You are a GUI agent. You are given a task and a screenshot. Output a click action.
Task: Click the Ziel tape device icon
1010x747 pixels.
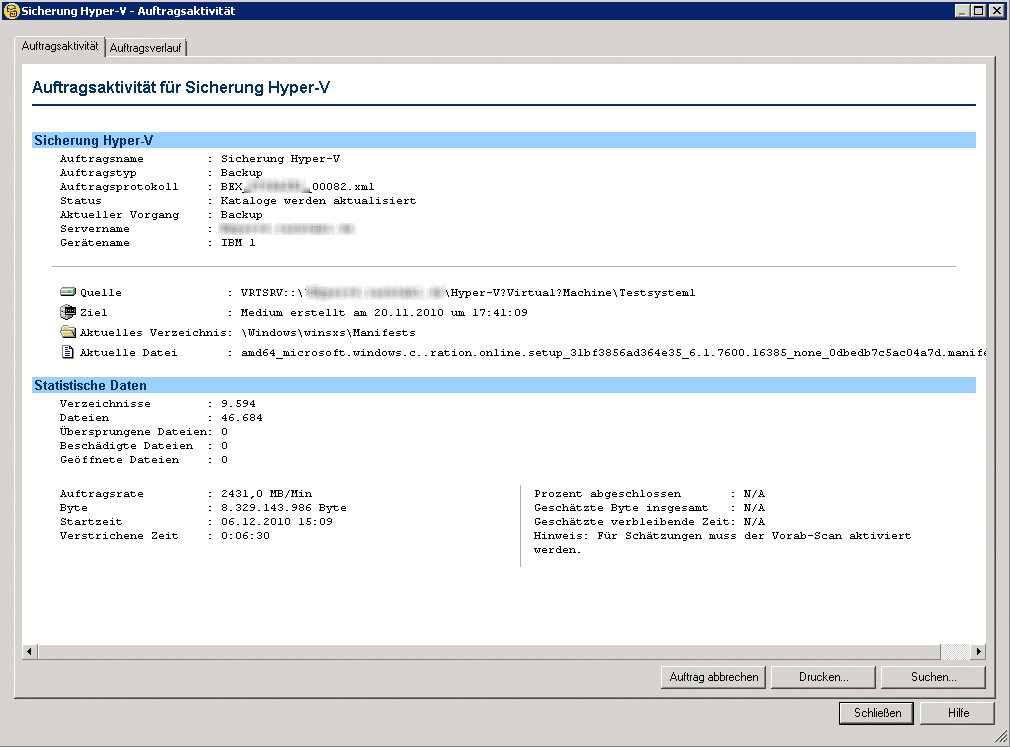point(68,312)
